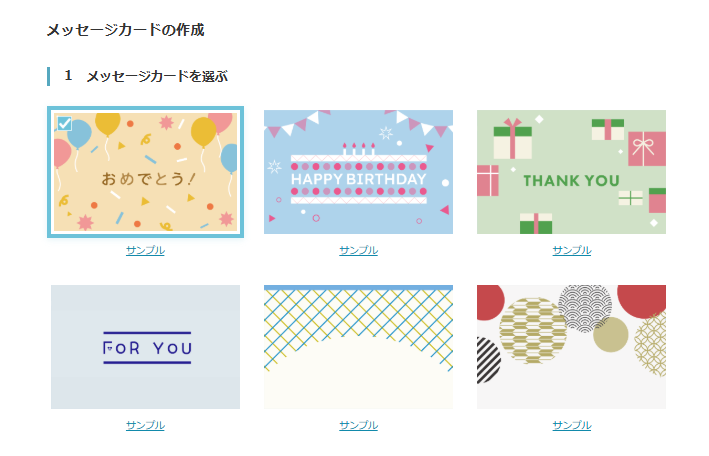Choose the blue and yellow lattice card

(358, 347)
